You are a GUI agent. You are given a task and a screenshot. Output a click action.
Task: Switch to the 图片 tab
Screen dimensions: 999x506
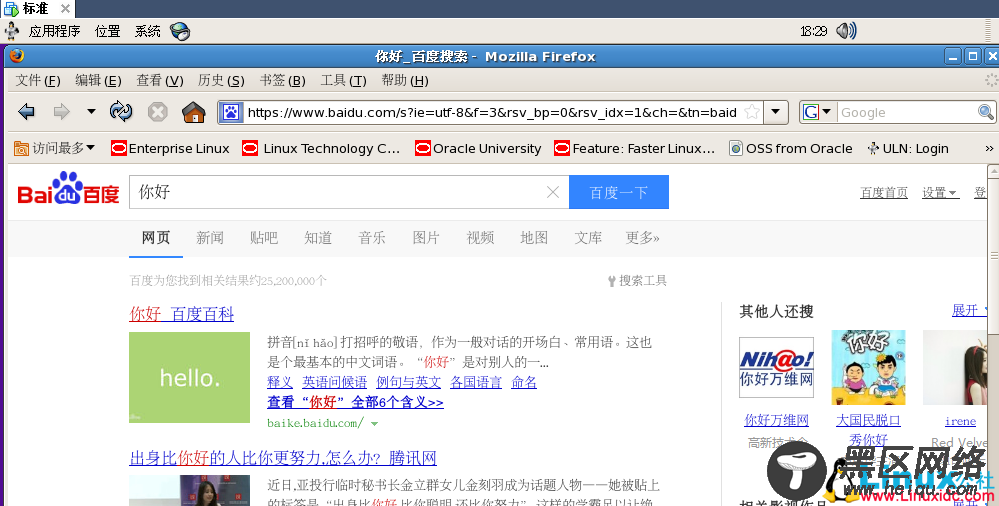click(426, 238)
